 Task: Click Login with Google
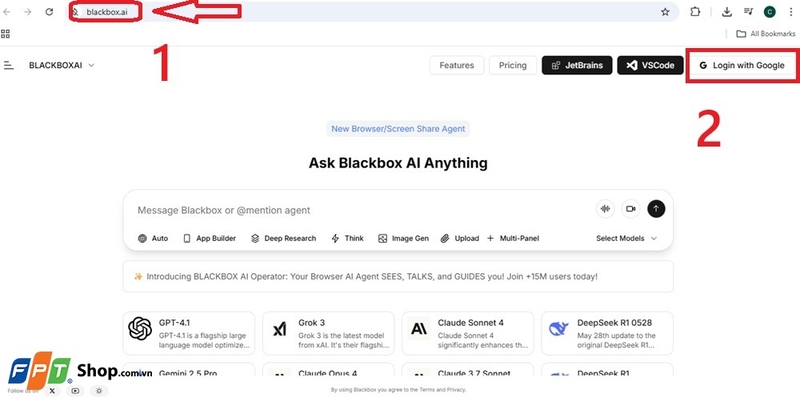coord(741,65)
